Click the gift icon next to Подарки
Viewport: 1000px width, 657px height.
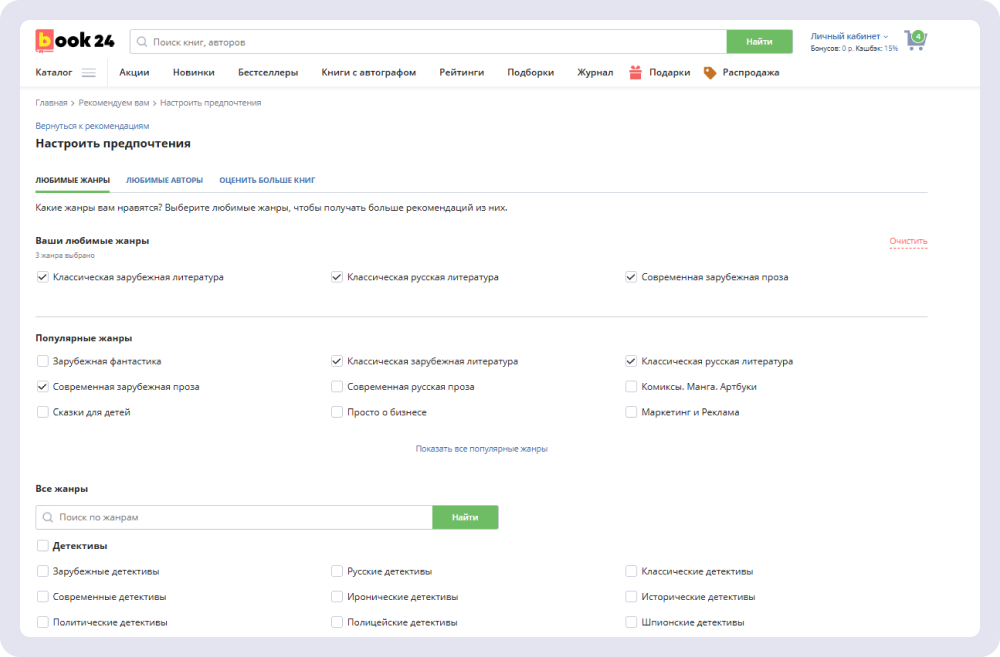point(635,72)
